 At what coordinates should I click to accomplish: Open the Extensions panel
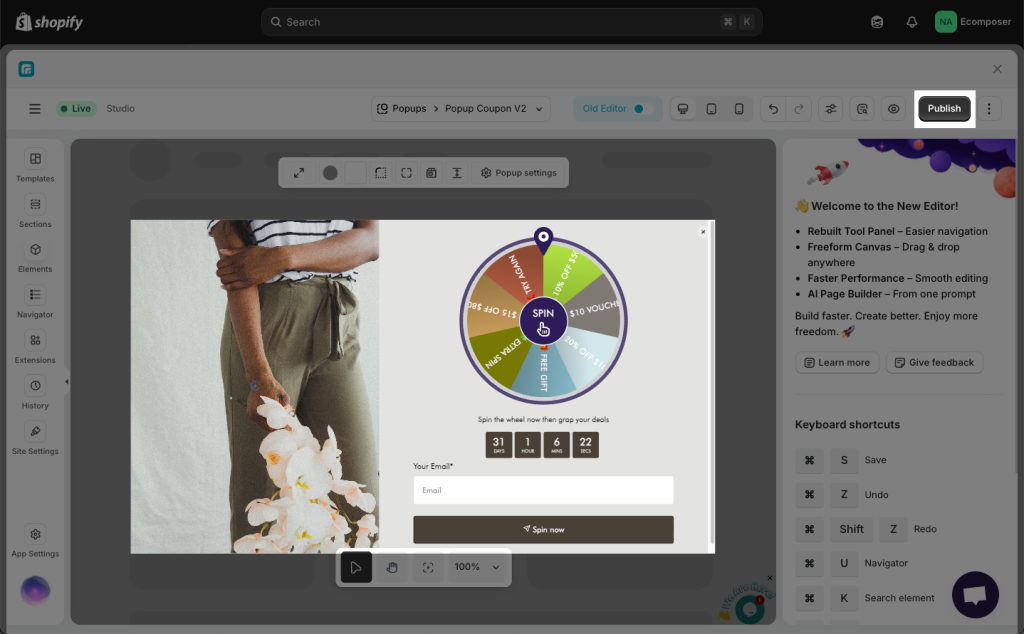[35, 347]
